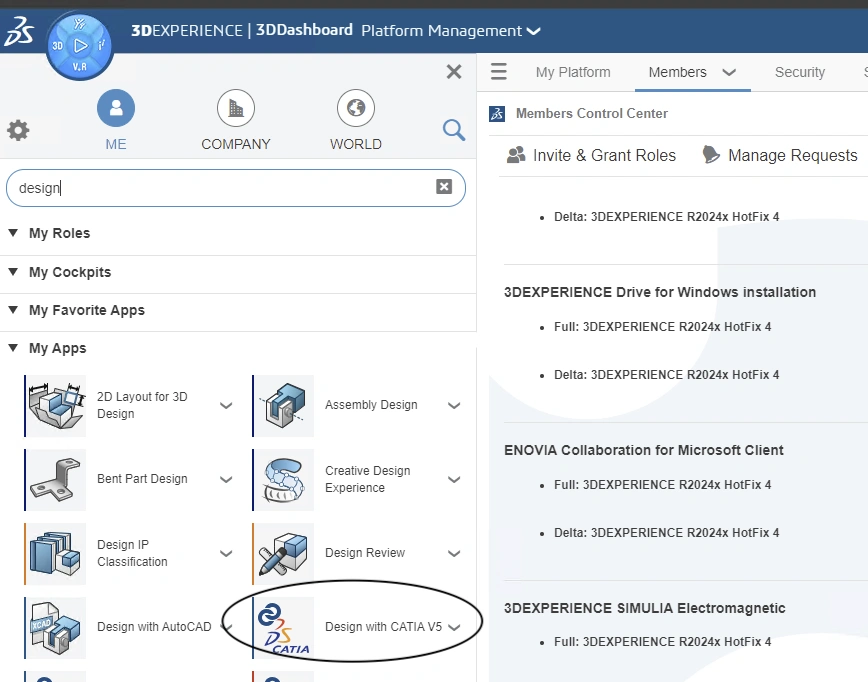Select the ME profile icon

click(x=116, y=108)
